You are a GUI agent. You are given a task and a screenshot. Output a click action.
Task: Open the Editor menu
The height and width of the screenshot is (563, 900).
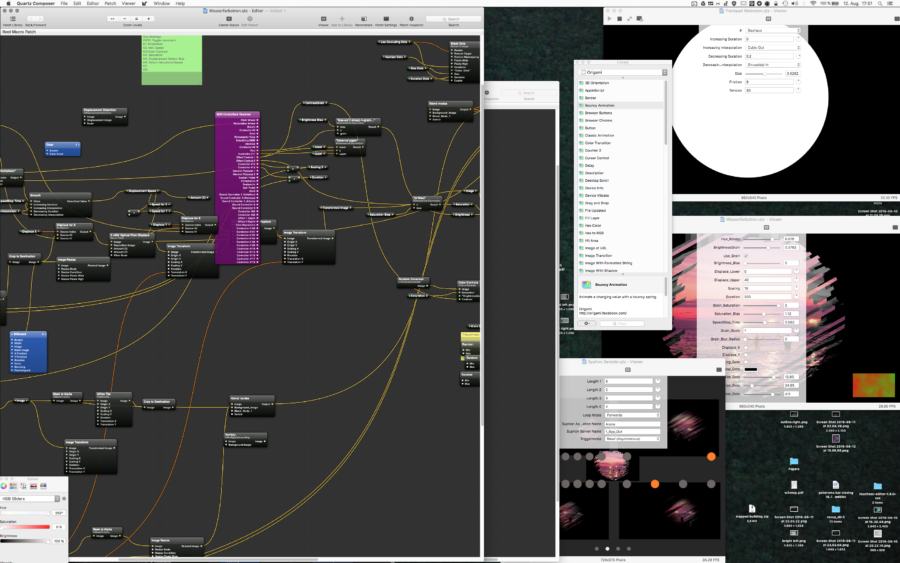click(x=92, y=3)
